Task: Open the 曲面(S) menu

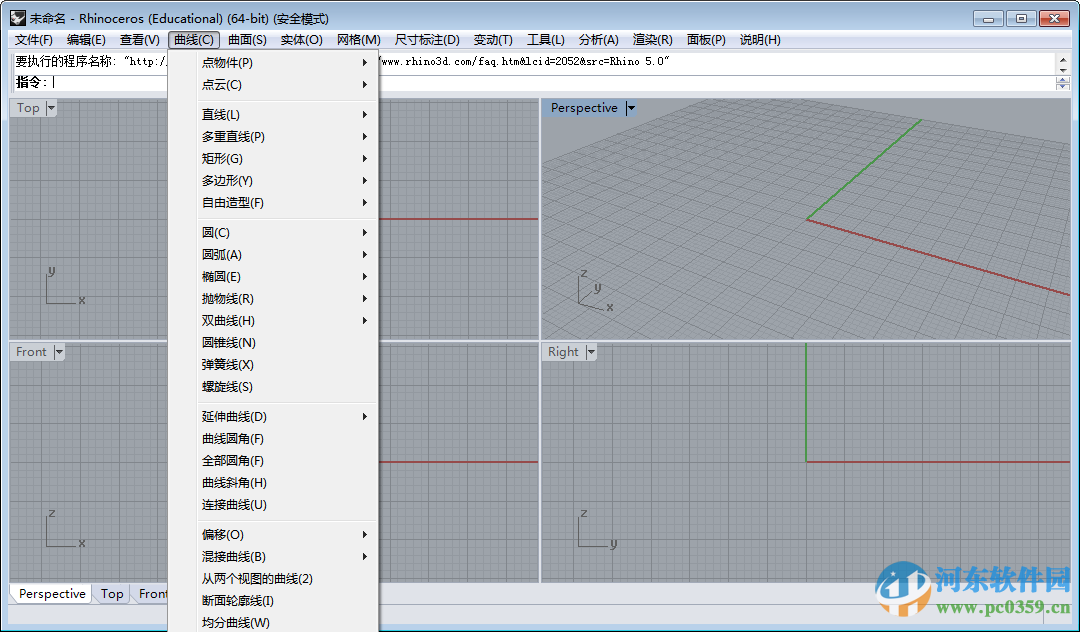Action: click(247, 40)
